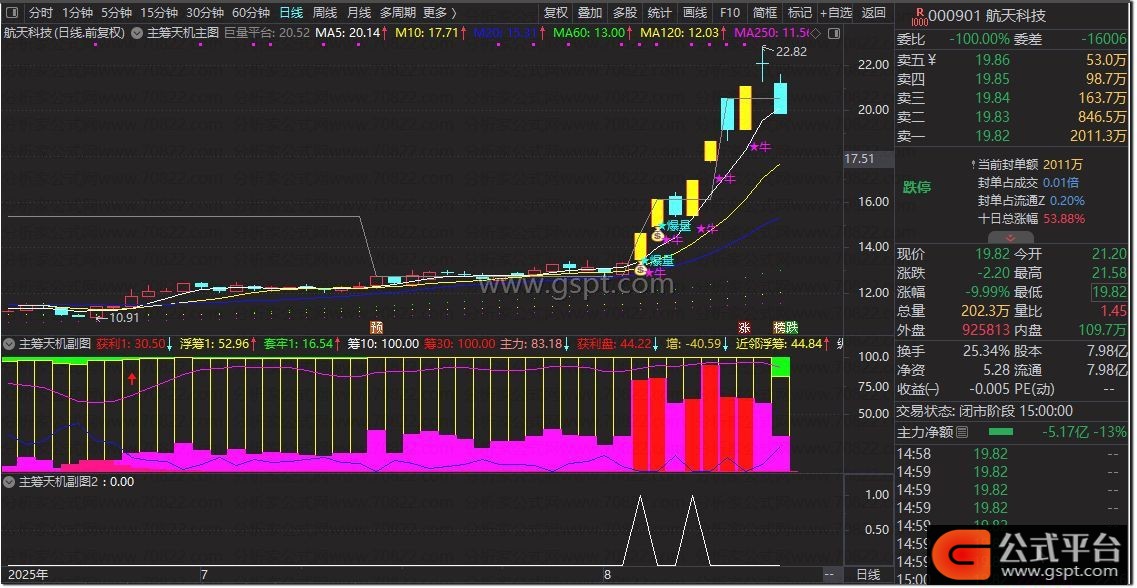Click the 返回 back button
Screen dimensions: 1137x588
click(x=874, y=13)
